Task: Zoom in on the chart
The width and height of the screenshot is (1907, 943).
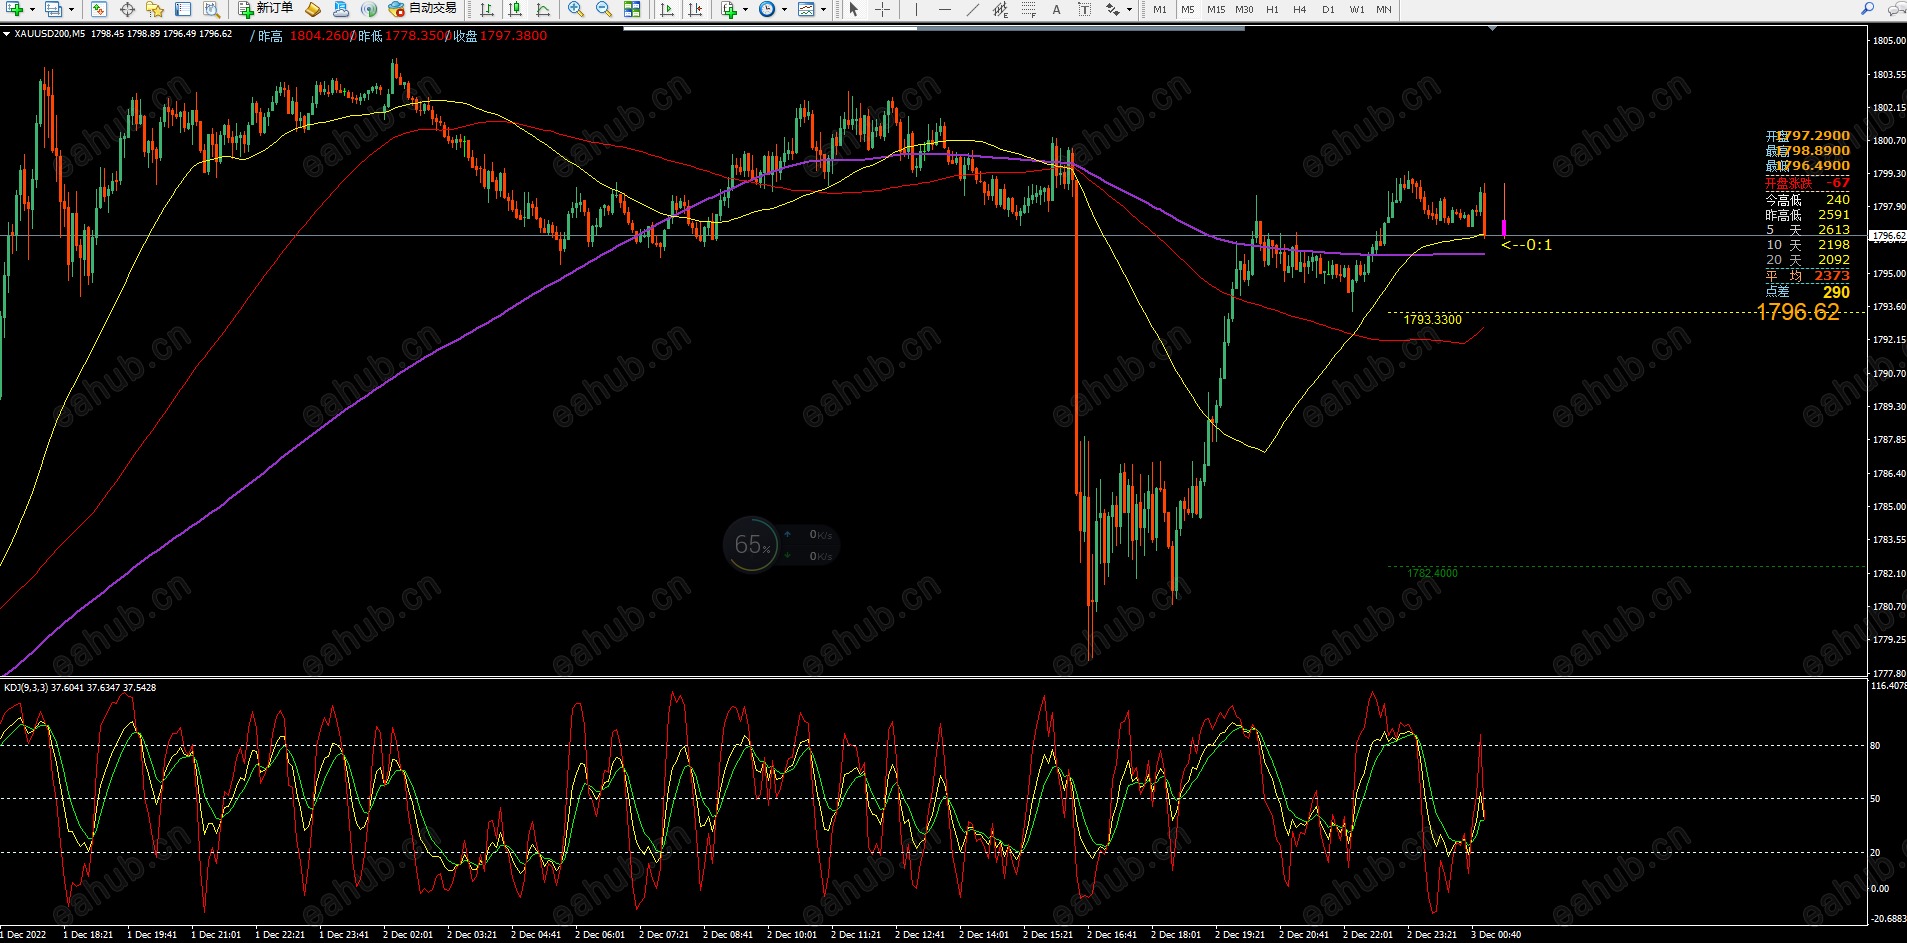Action: 576,9
